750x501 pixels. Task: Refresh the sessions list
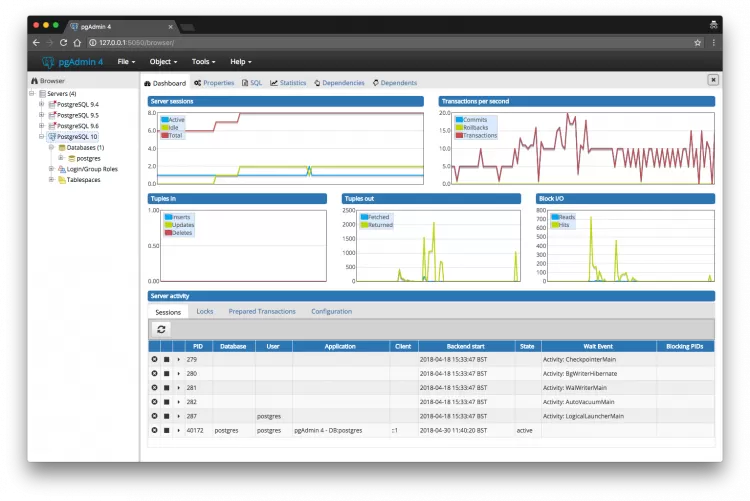coord(161,329)
